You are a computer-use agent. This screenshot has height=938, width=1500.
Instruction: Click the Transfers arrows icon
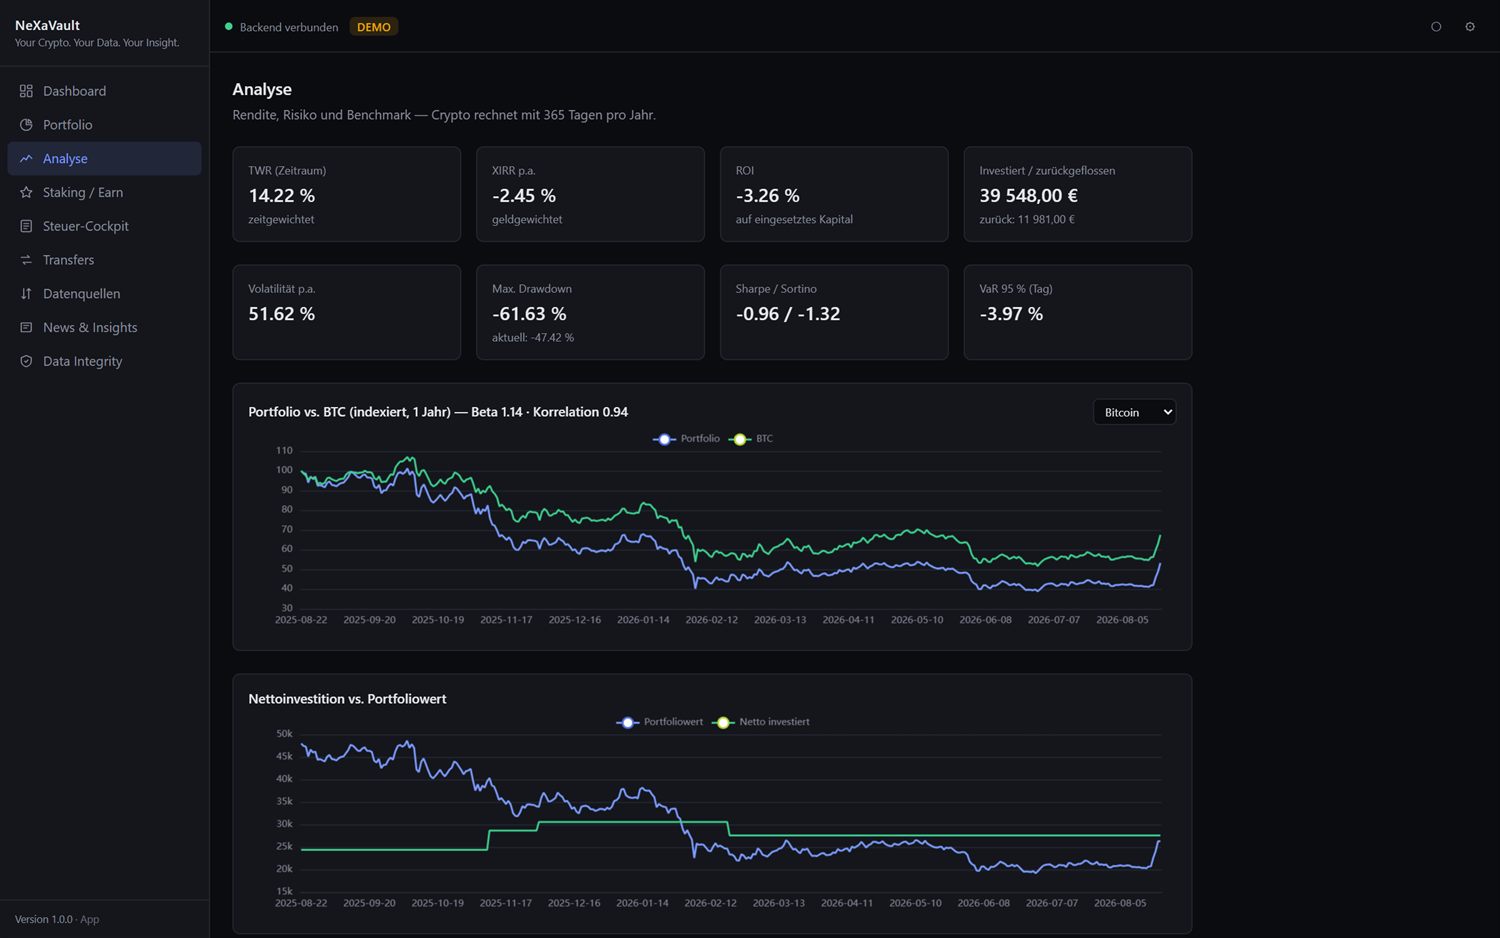(26, 260)
